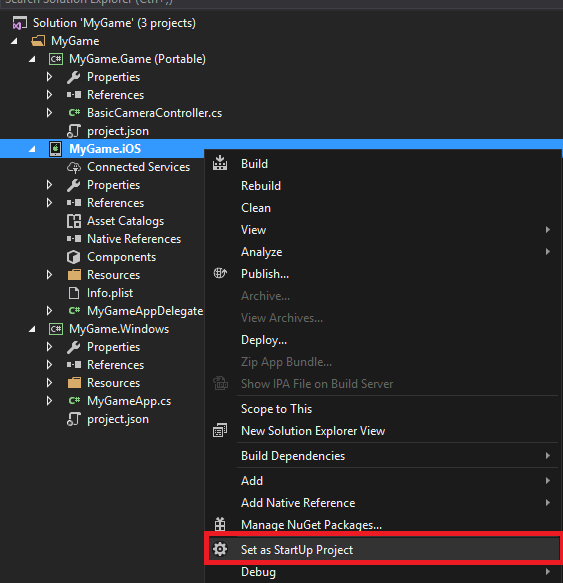Image resolution: width=563 pixels, height=583 pixels.
Task: Open Build Dependencies submenu
Action: (x=383, y=455)
